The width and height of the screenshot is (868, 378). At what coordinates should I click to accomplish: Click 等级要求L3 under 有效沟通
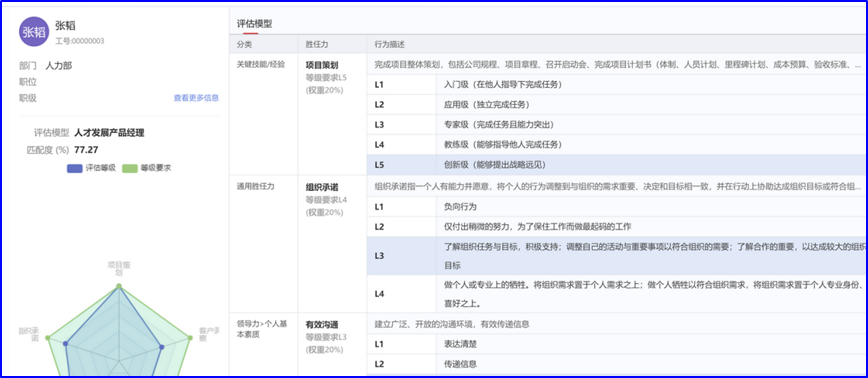click(x=327, y=337)
